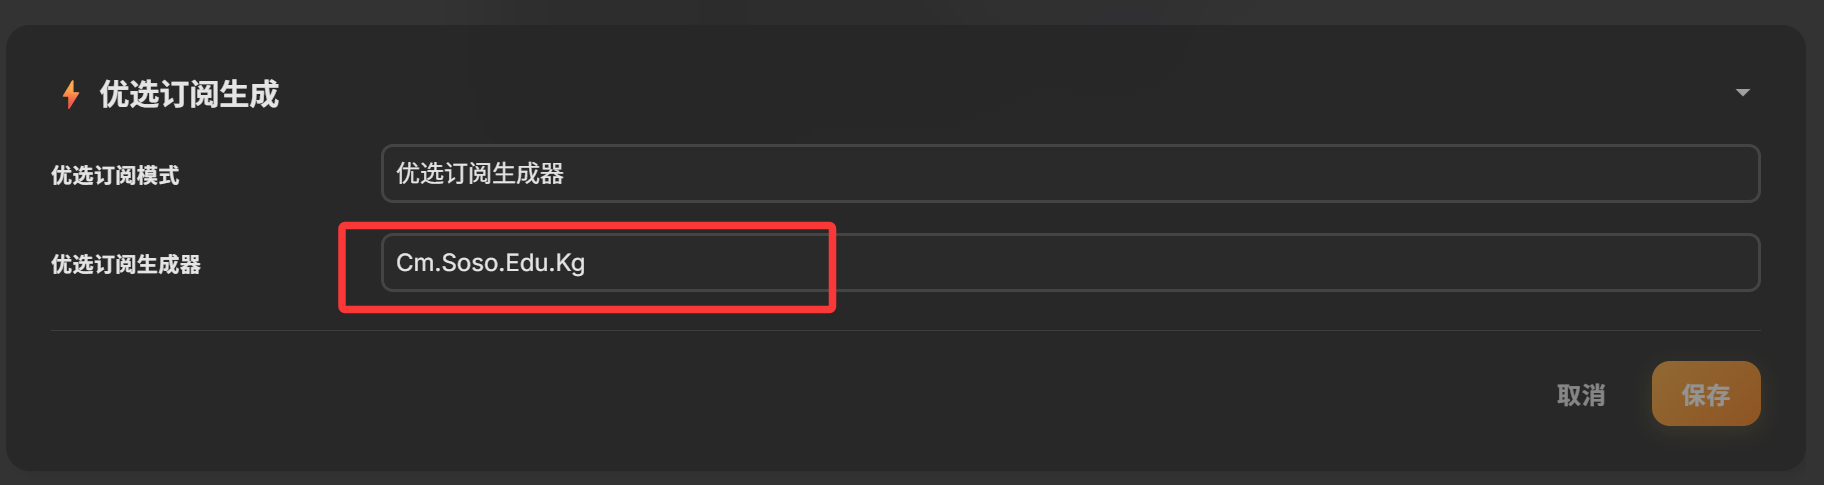
Task: Click the header row of the 优选订阅生成 card
Action: tap(900, 93)
